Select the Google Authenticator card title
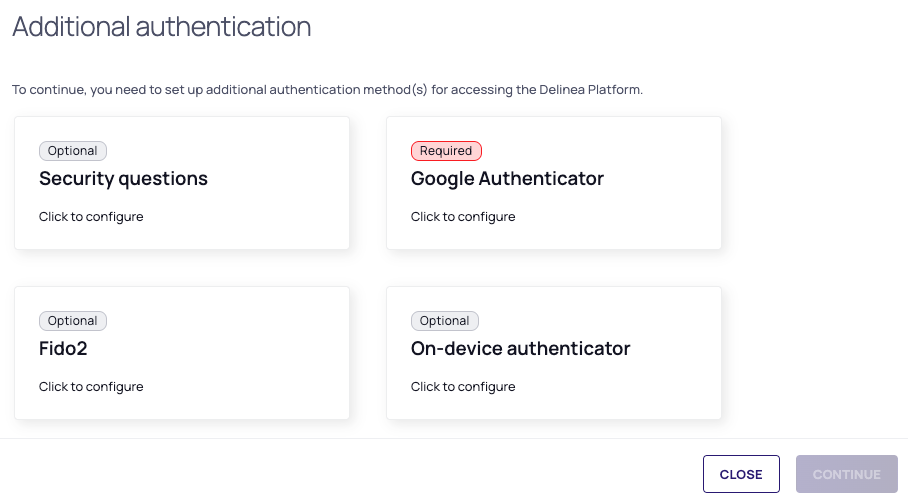 [507, 179]
